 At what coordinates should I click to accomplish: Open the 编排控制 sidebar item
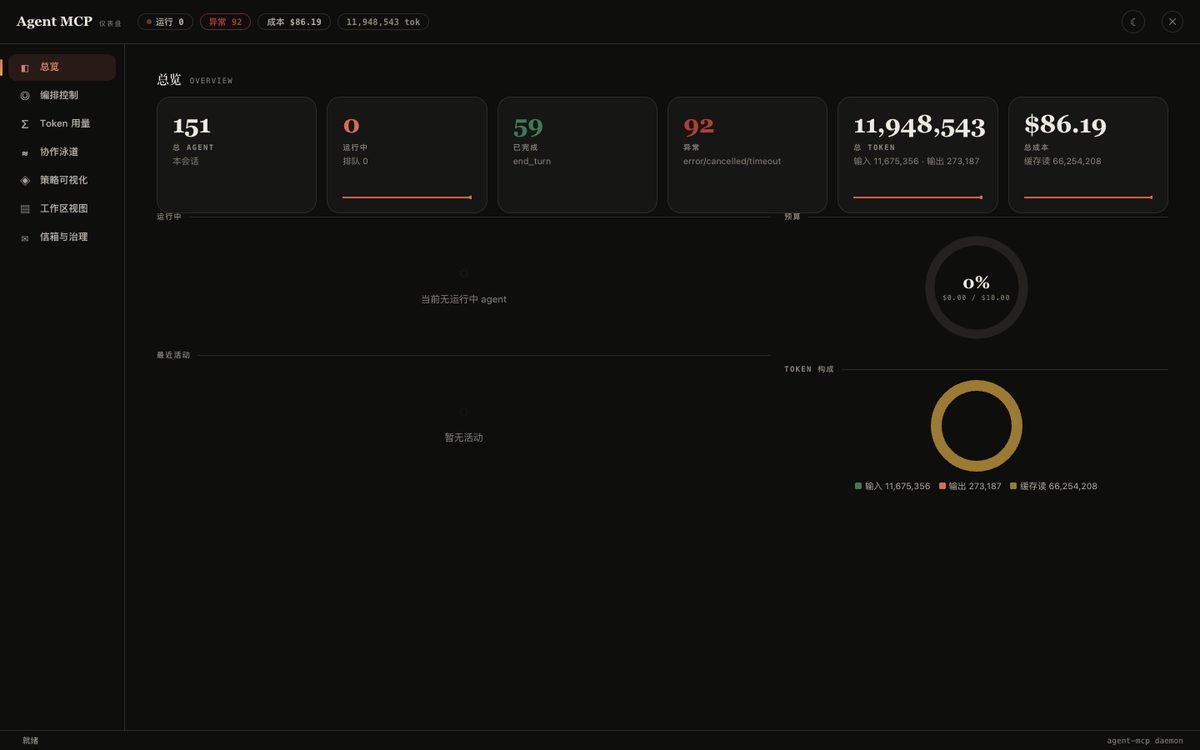[62, 95]
